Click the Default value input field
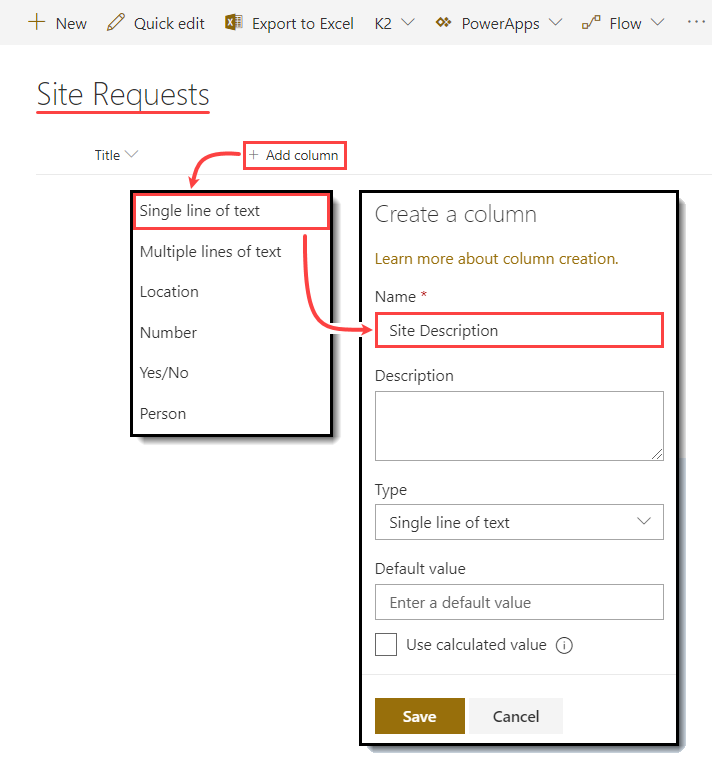This screenshot has width=712, height=771. (x=519, y=602)
